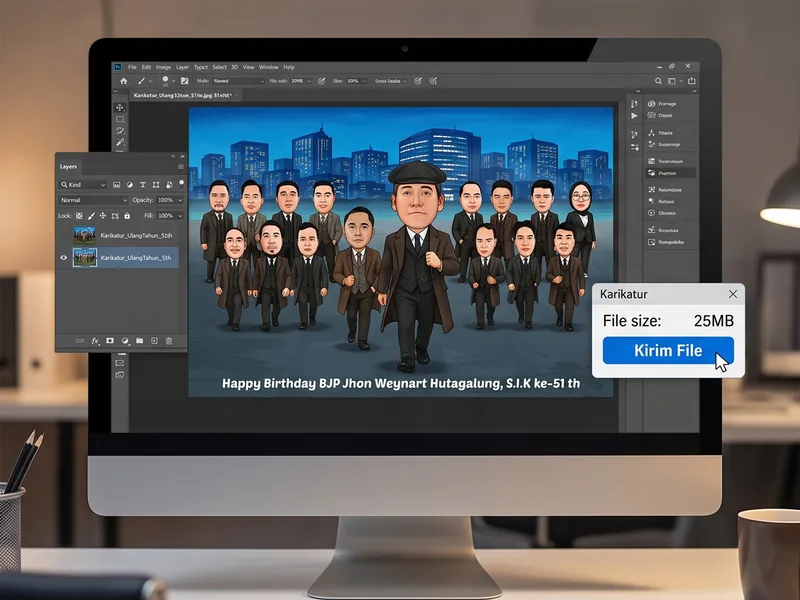Create a new layer icon
The height and width of the screenshot is (600, 800).
tap(154, 341)
